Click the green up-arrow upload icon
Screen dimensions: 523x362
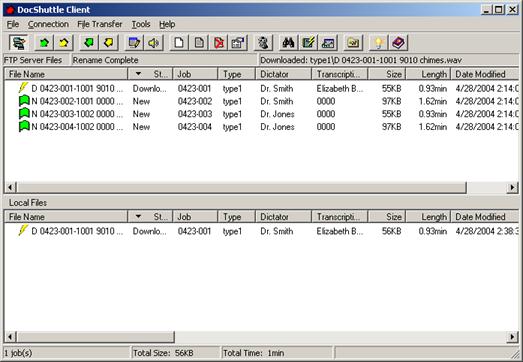pyautogui.click(x=44, y=43)
